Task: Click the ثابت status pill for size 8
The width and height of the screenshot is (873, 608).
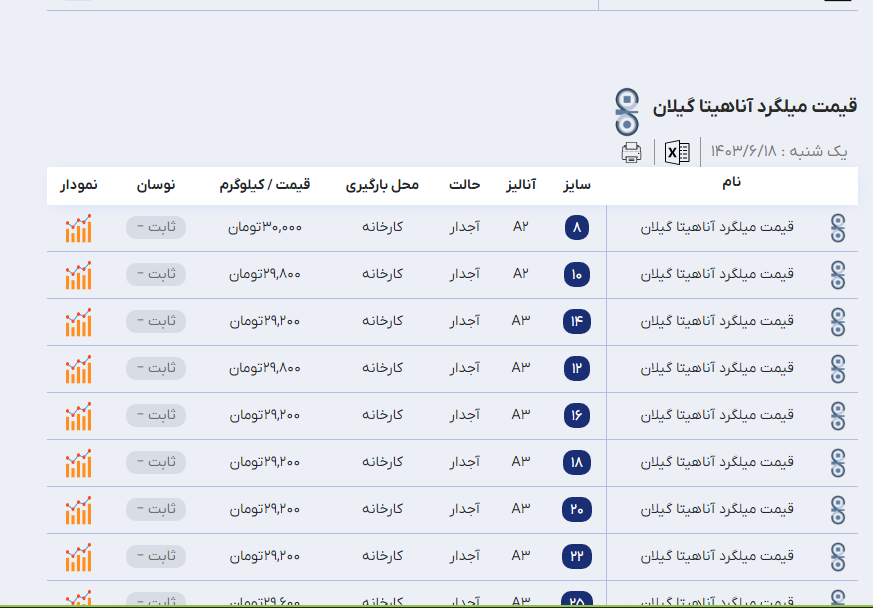Action: (x=155, y=228)
